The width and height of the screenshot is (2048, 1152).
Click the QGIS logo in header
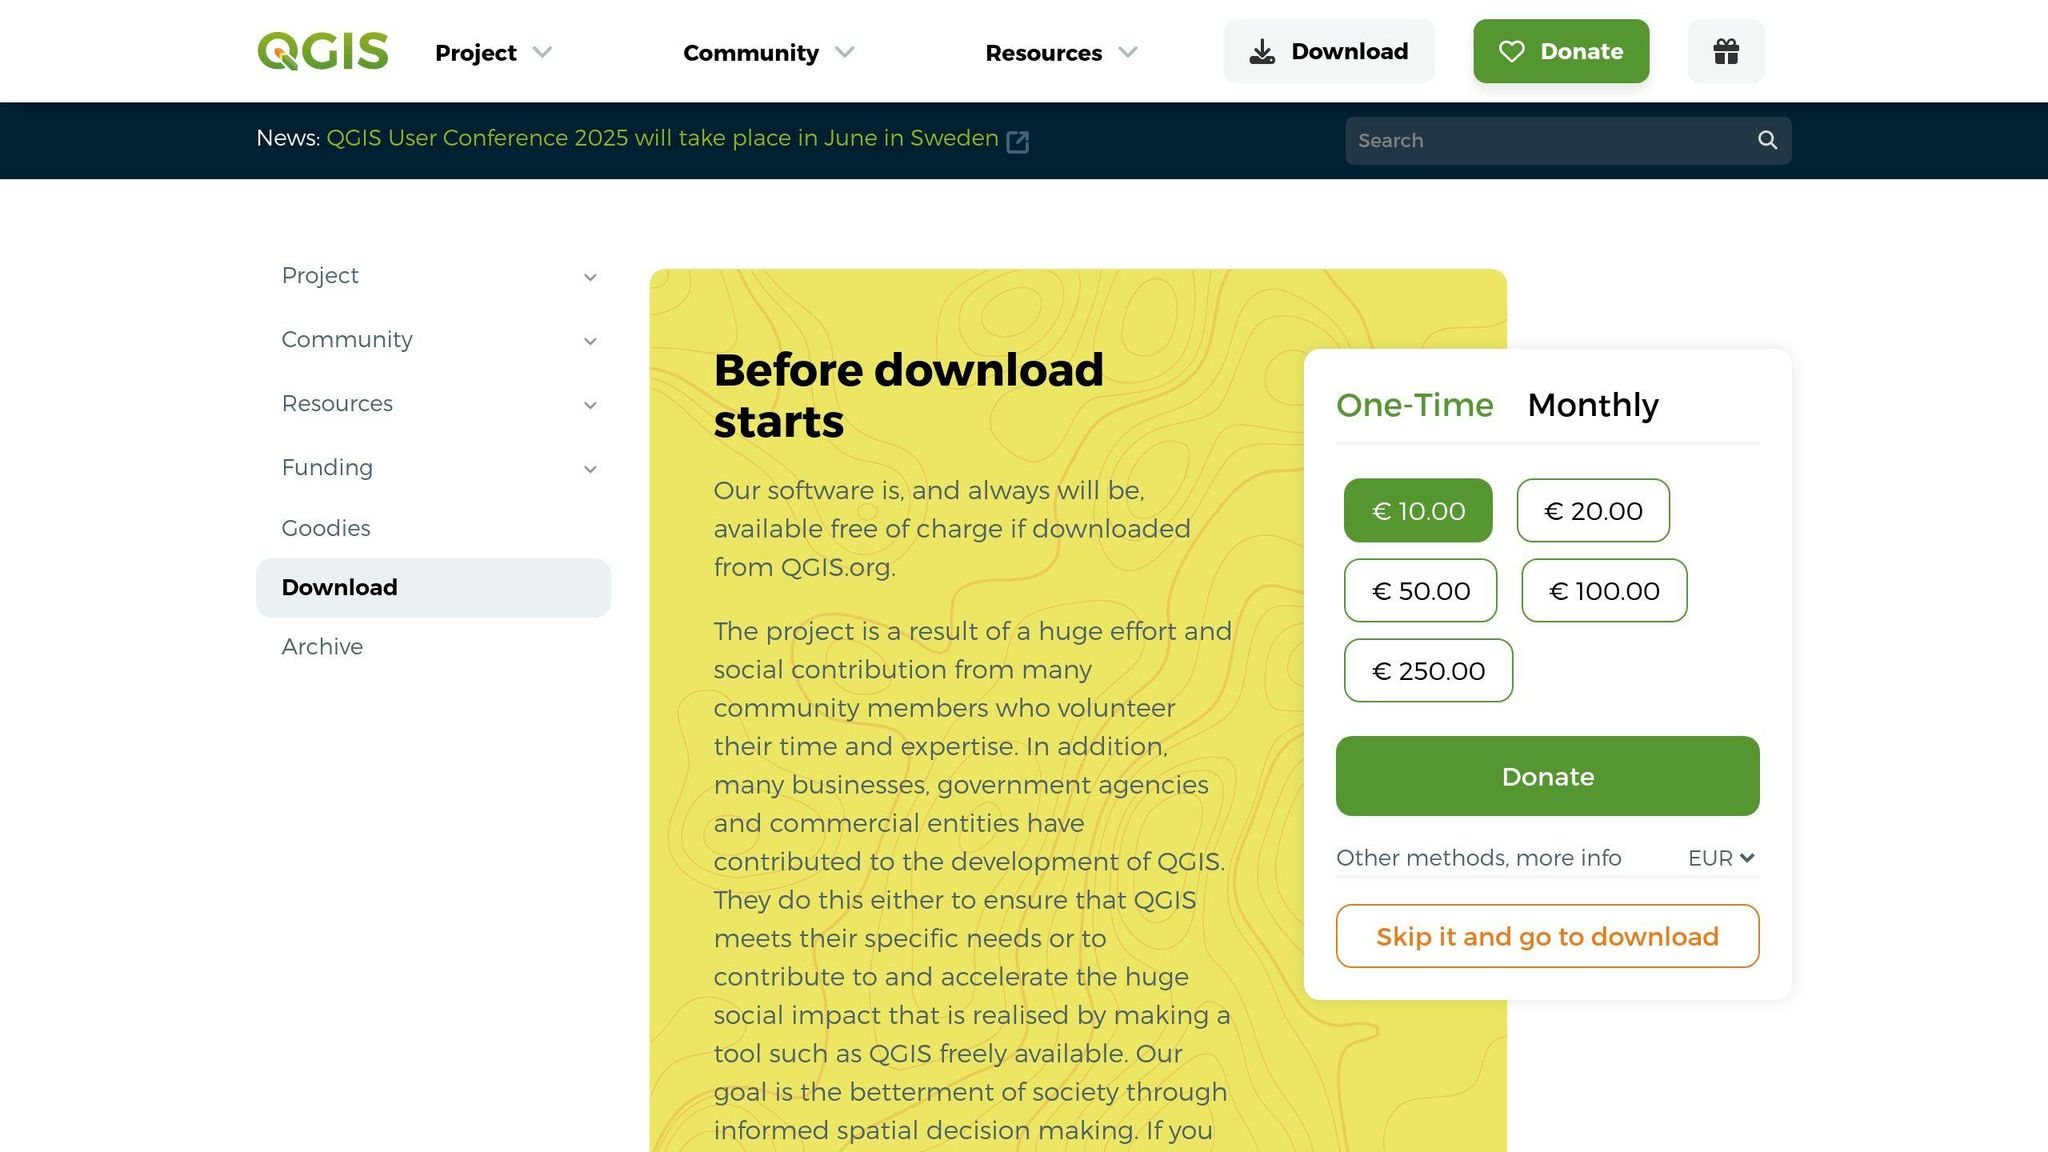322,51
